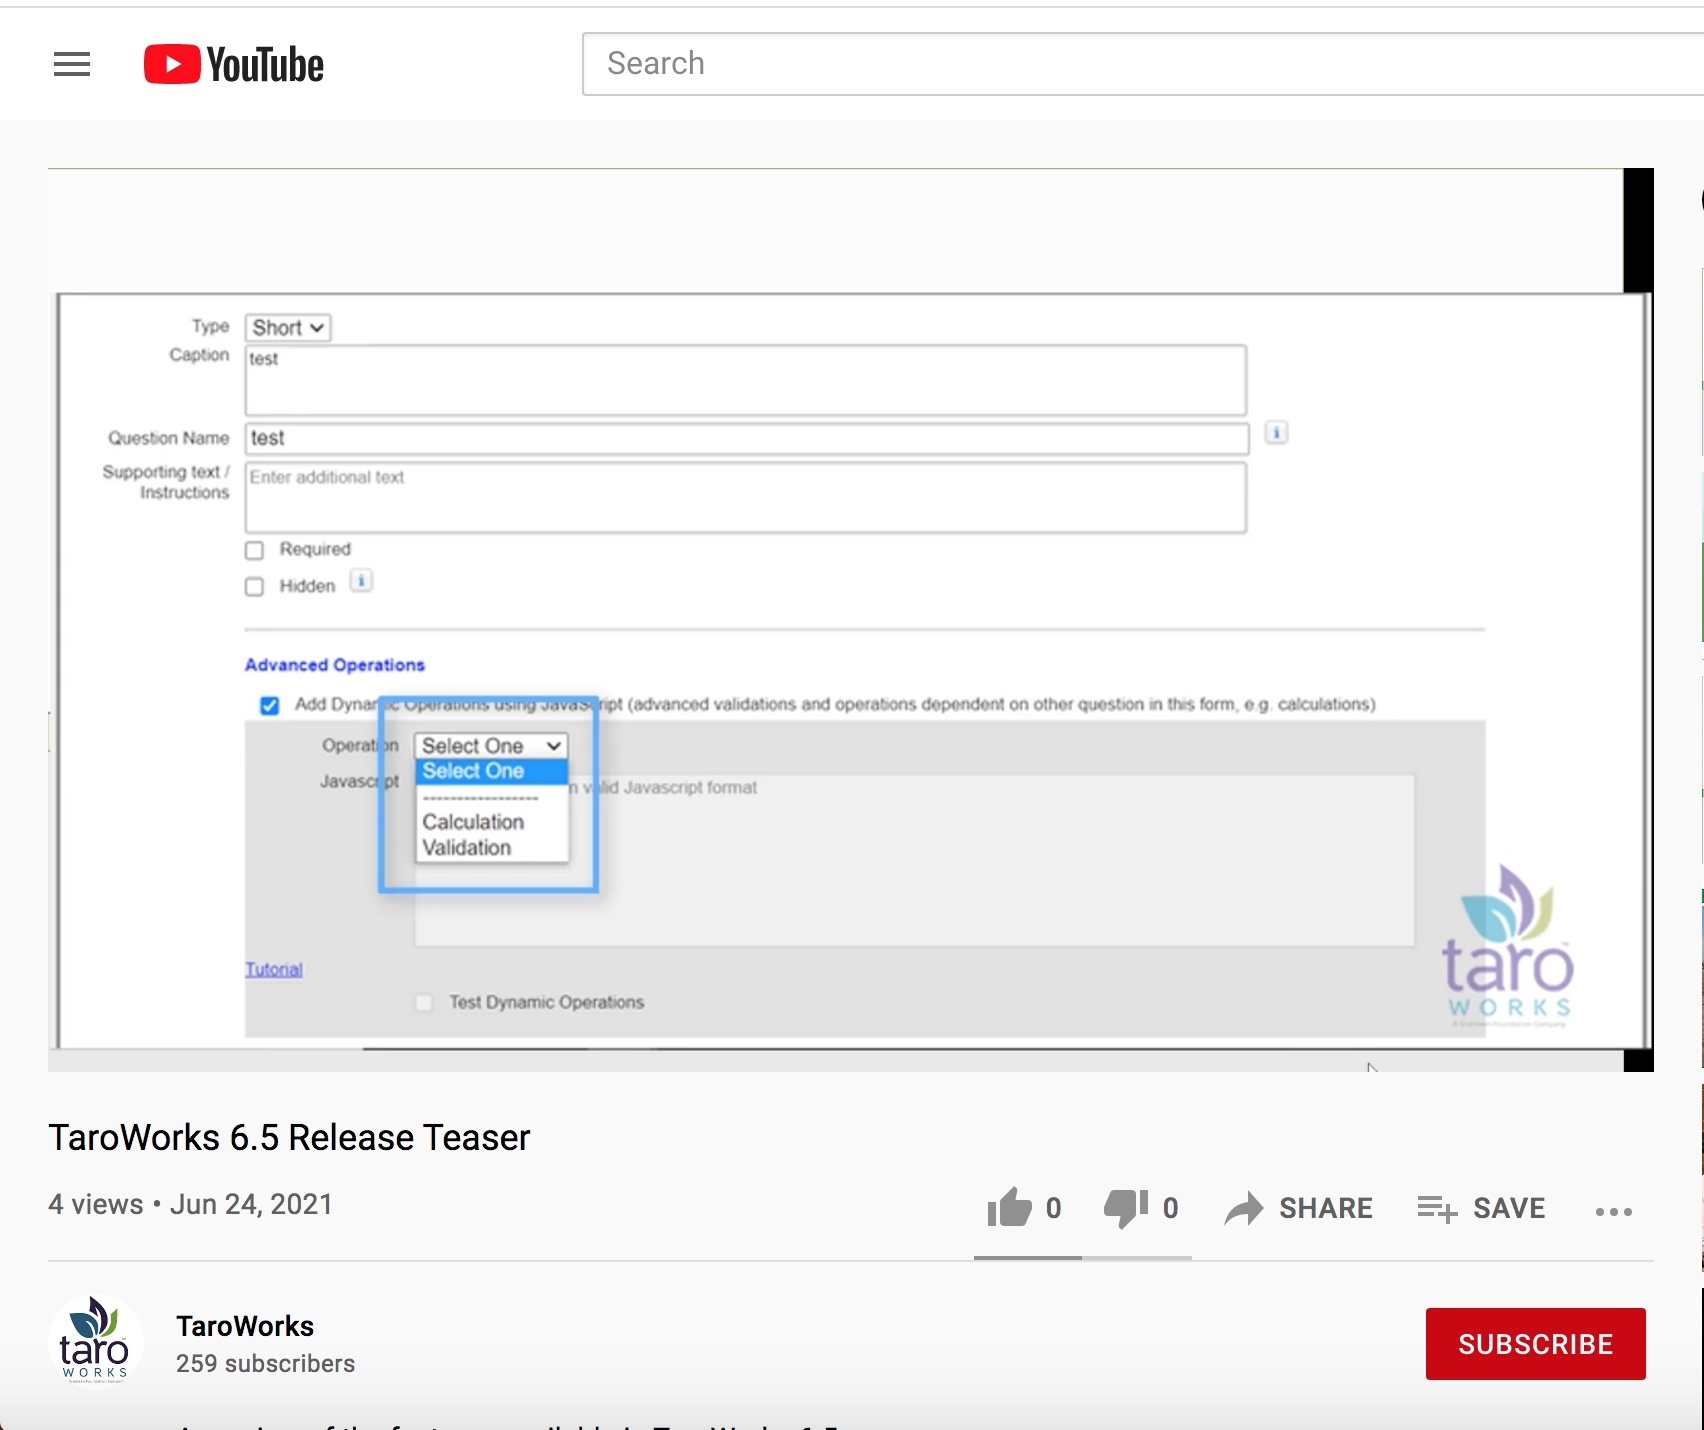Collapse the Operation Select One dropdown
This screenshot has width=1704, height=1430.
point(491,746)
